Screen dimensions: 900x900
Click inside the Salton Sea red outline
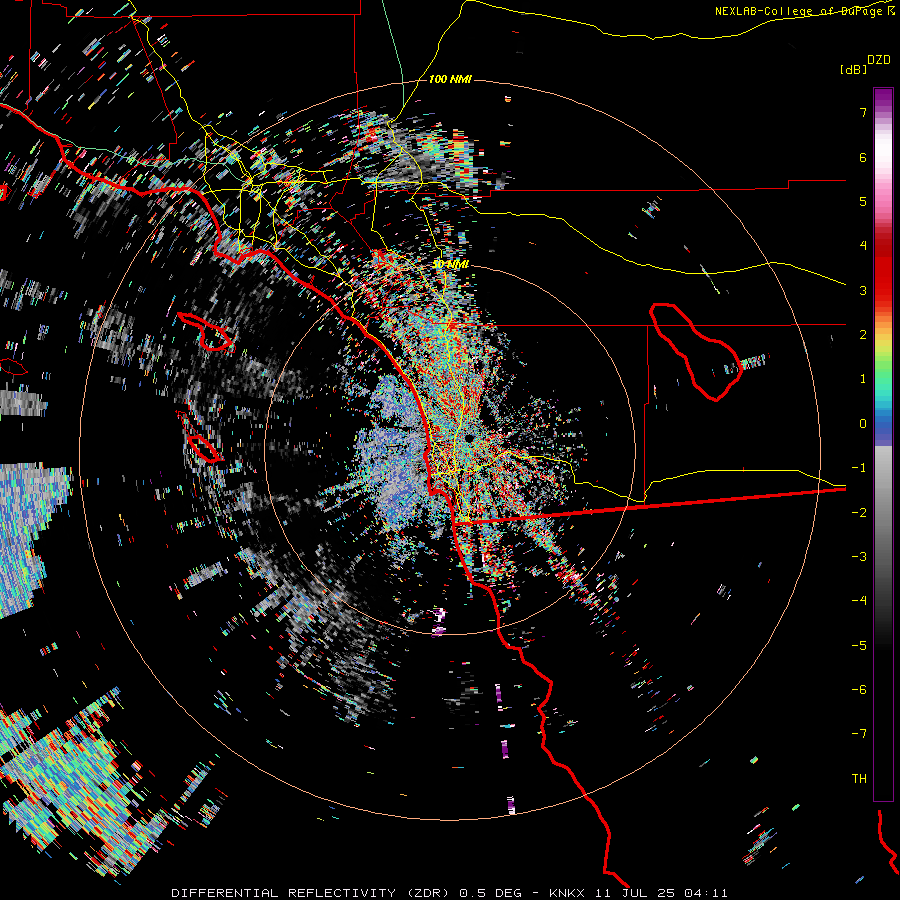tap(696, 351)
